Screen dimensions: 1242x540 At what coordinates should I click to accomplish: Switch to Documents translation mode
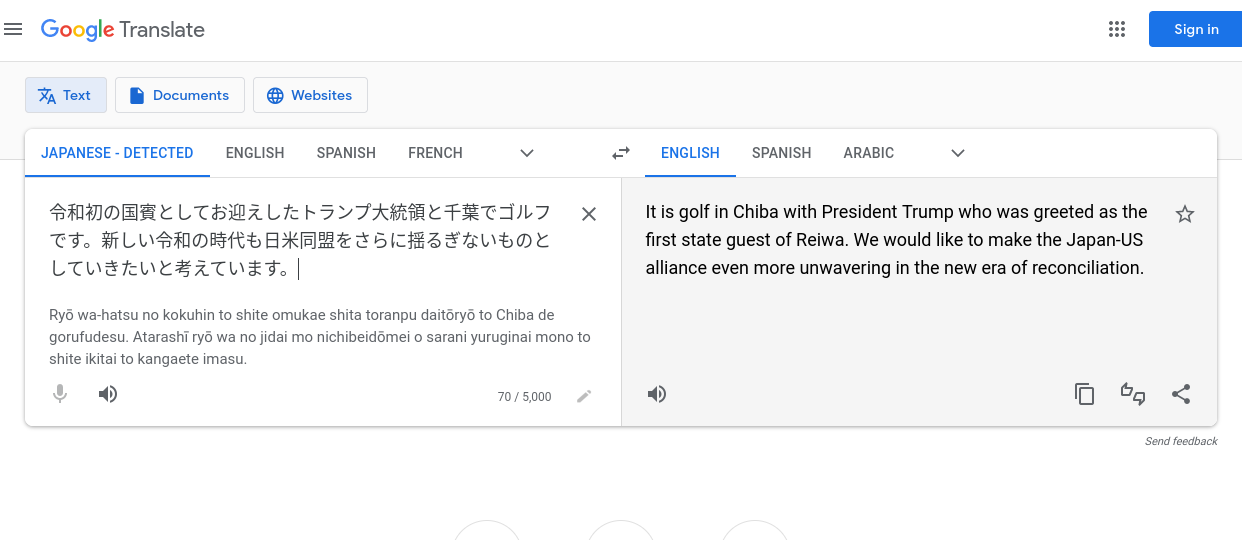click(180, 95)
